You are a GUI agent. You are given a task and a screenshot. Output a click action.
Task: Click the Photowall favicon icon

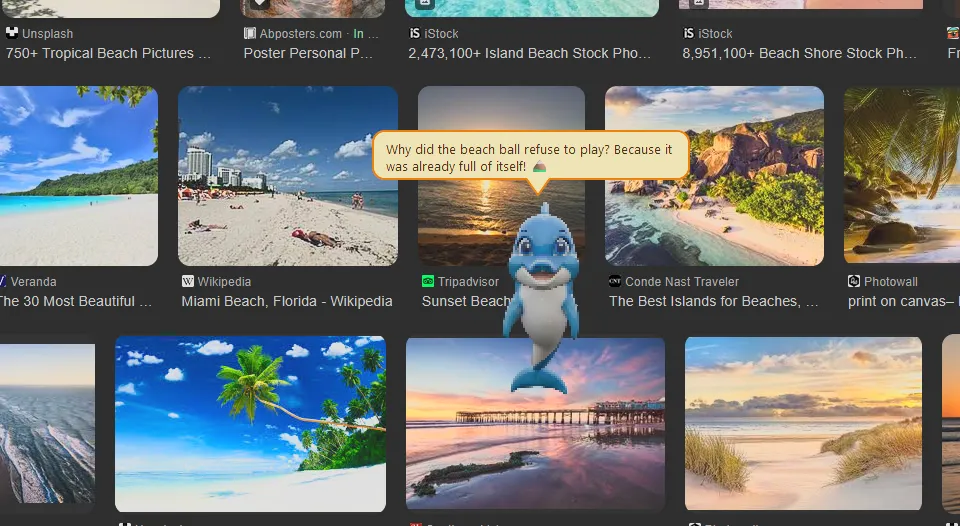(853, 281)
